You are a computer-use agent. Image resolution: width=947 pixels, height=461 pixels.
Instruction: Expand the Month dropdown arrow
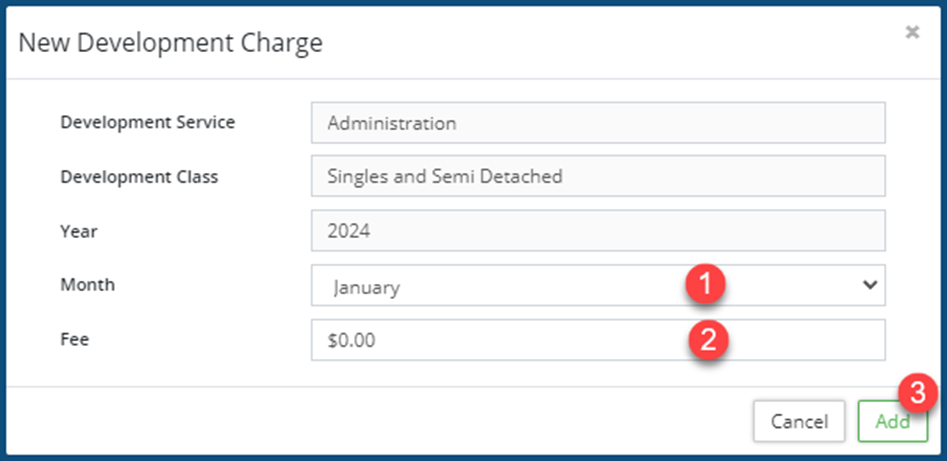pos(869,285)
